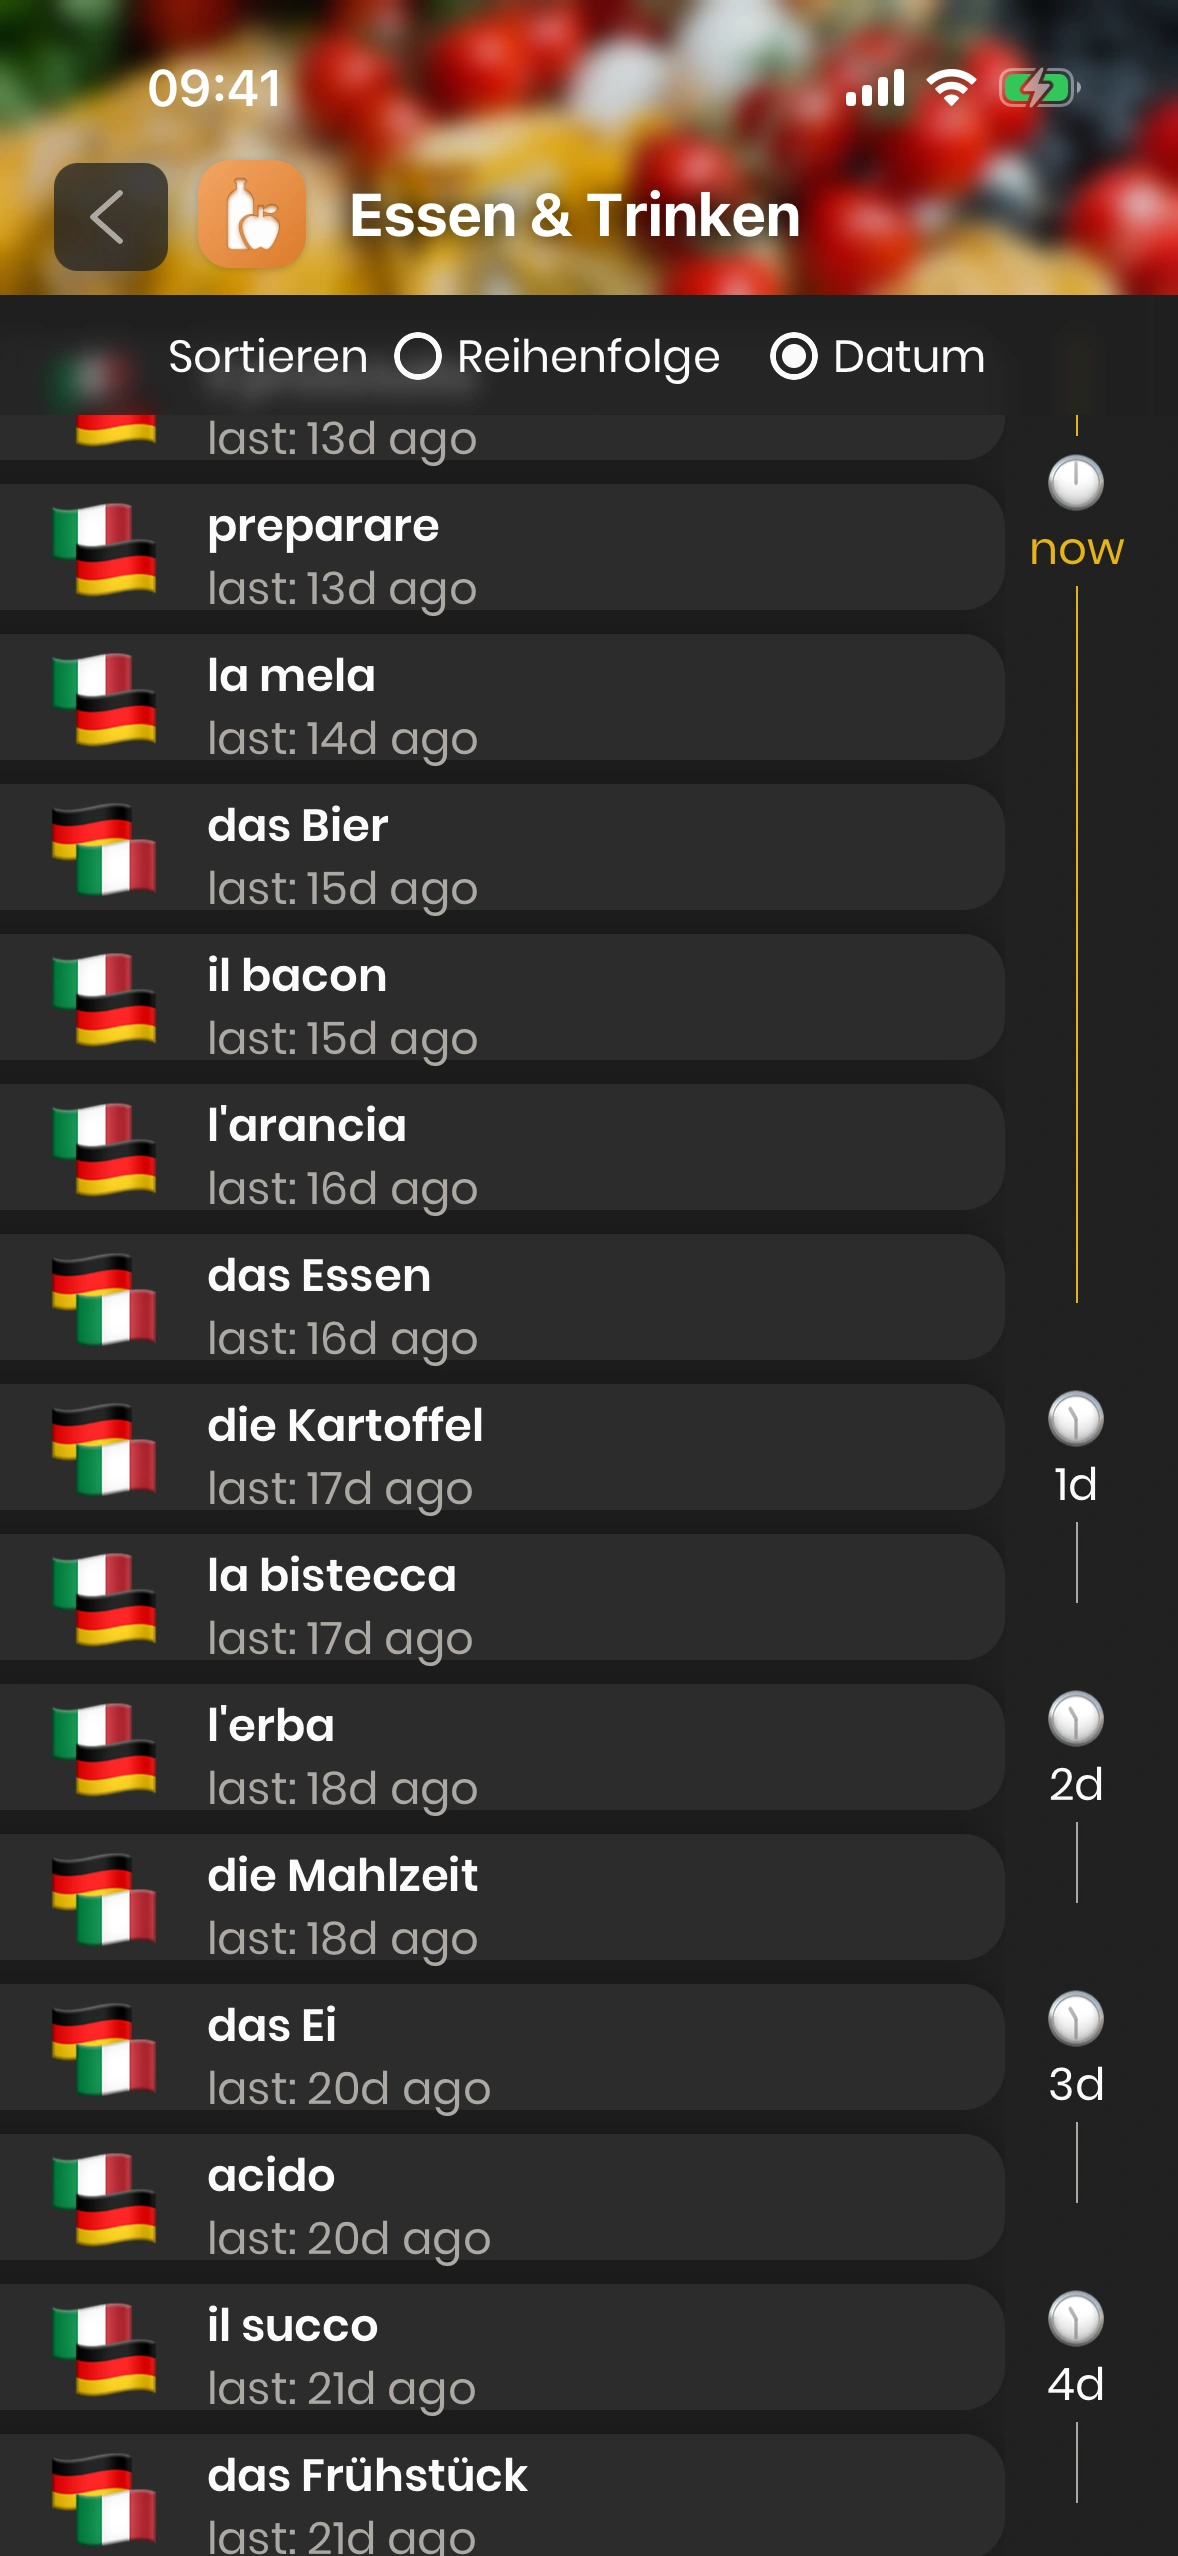Tap the flag icon beside 'la bistecca'
Screen dimensions: 1178x2556
(105, 1598)
